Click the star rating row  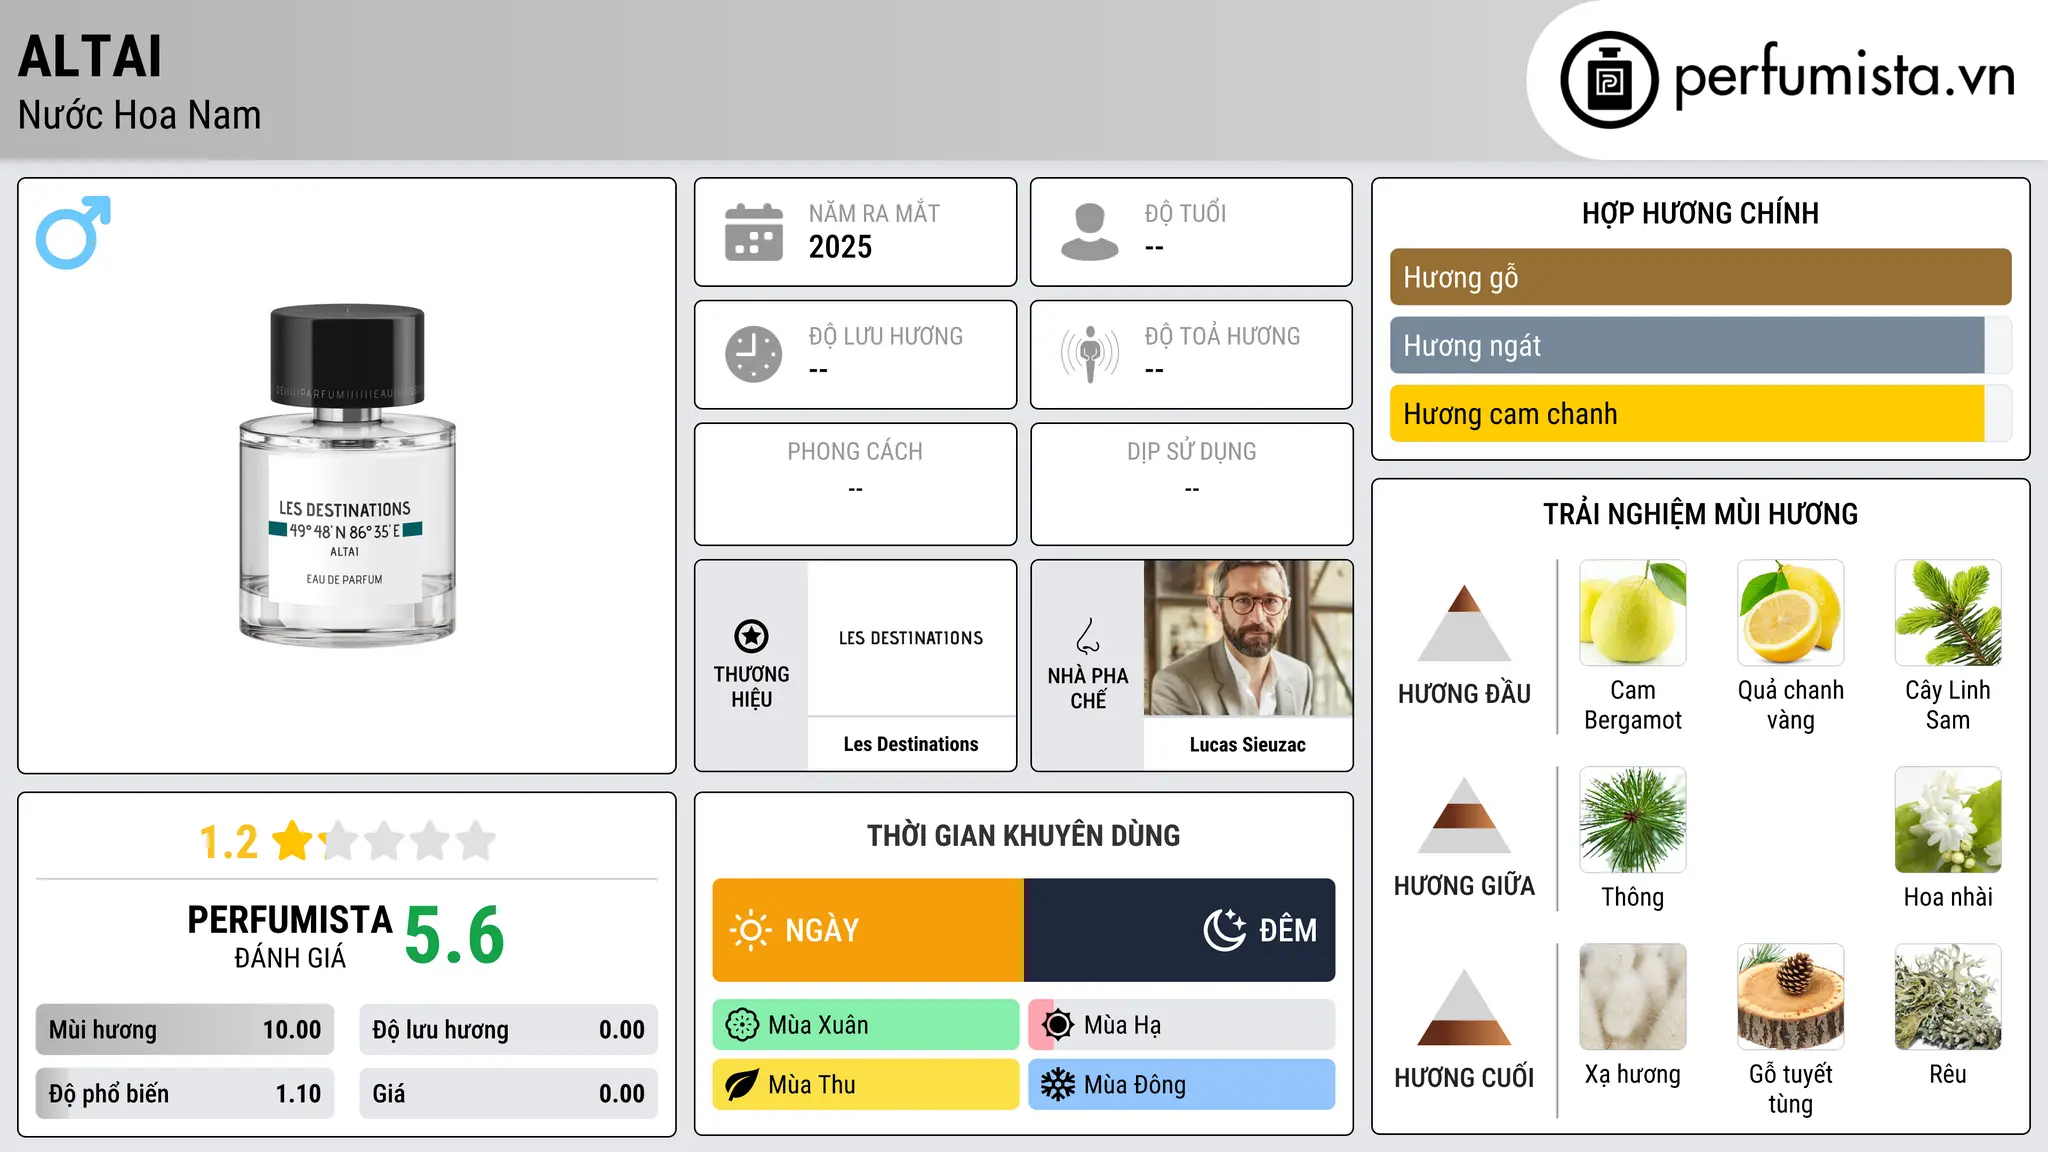click(x=384, y=841)
